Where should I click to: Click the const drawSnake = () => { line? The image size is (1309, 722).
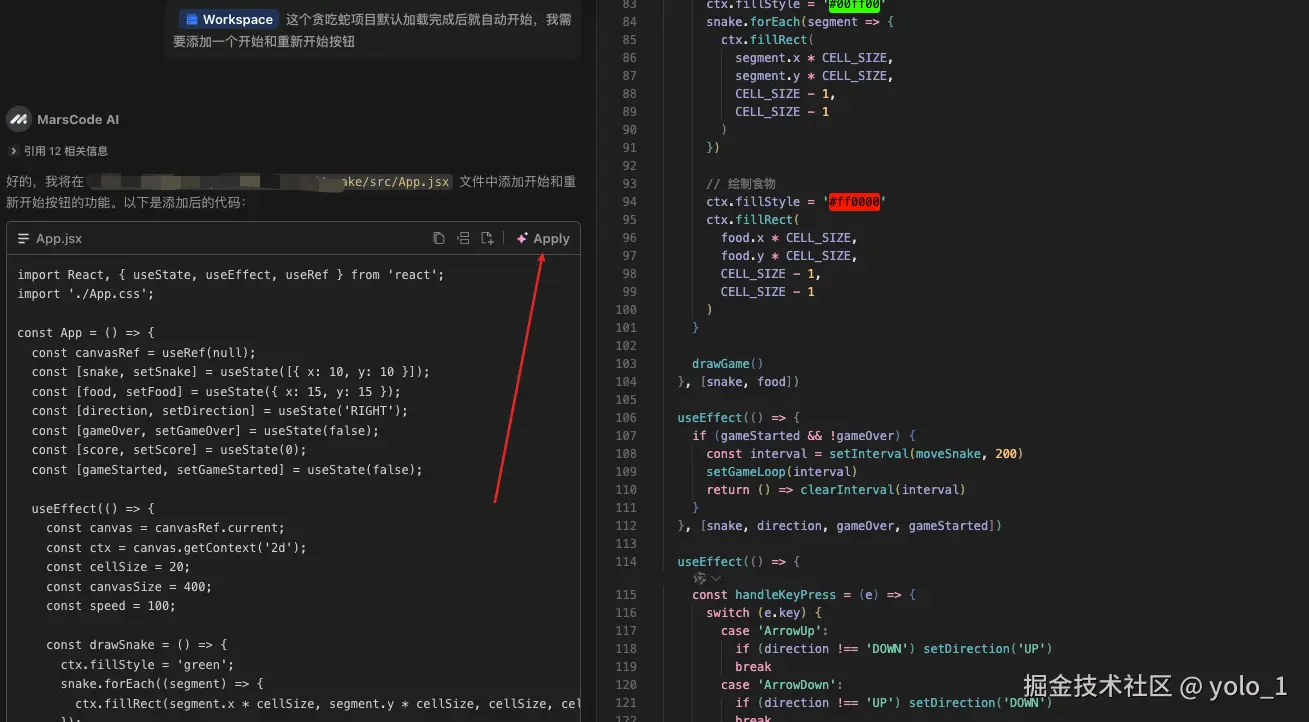click(x=137, y=645)
